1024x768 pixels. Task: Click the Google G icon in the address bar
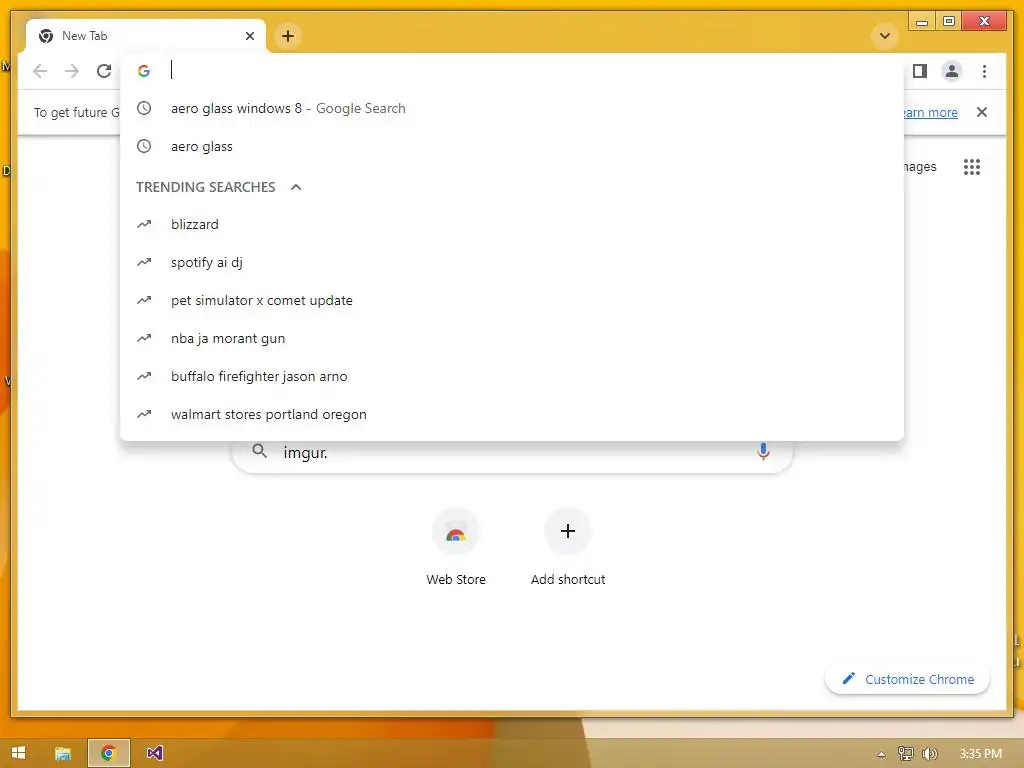[144, 71]
